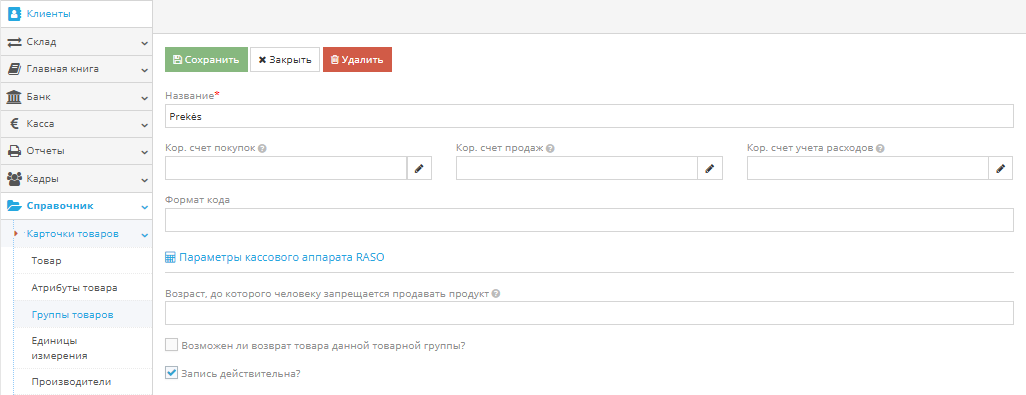Click the Отчеты printer icon
Screen dimensions: 1026x395
point(14,151)
